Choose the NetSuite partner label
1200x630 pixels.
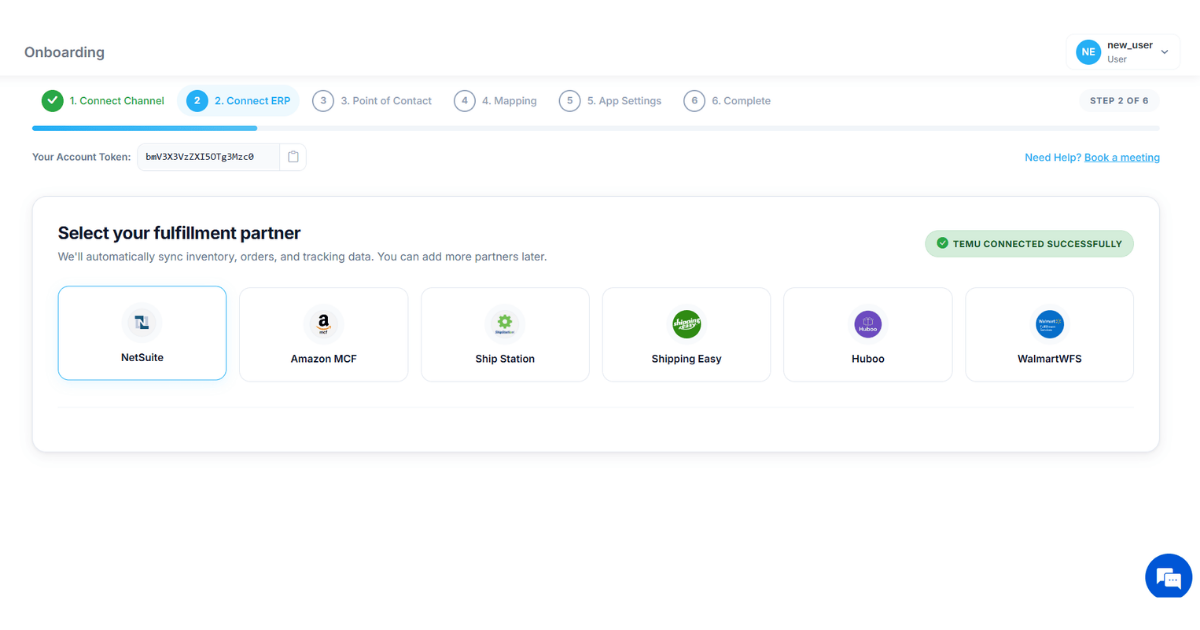point(142,357)
